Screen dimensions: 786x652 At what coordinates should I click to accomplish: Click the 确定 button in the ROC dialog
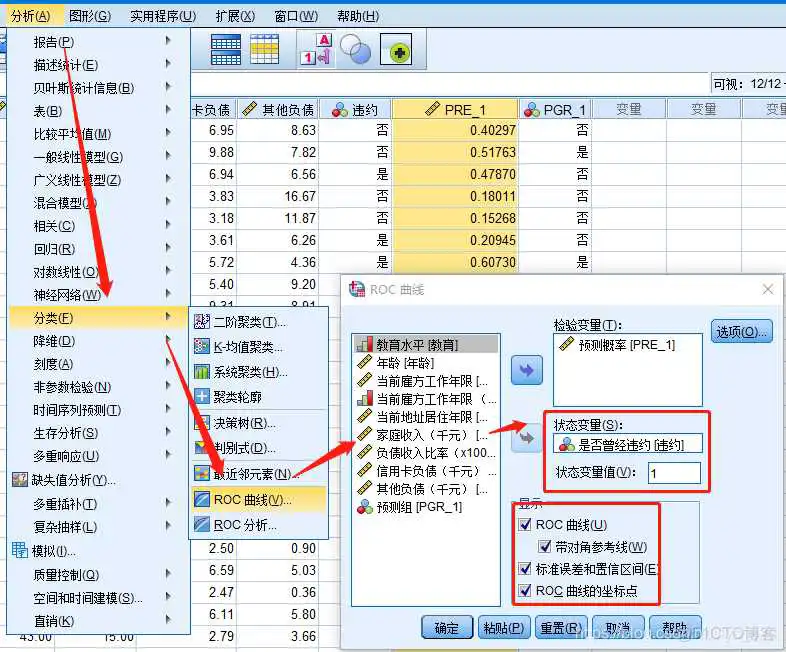(x=447, y=627)
